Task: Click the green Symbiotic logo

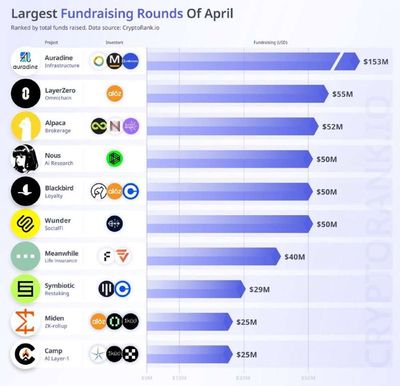Action: [25, 289]
